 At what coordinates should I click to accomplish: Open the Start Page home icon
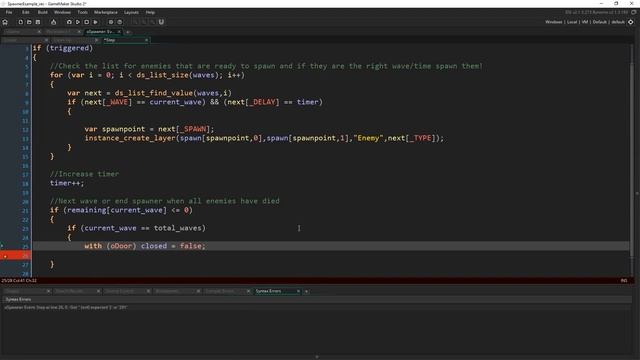pyautogui.click(x=5, y=22)
